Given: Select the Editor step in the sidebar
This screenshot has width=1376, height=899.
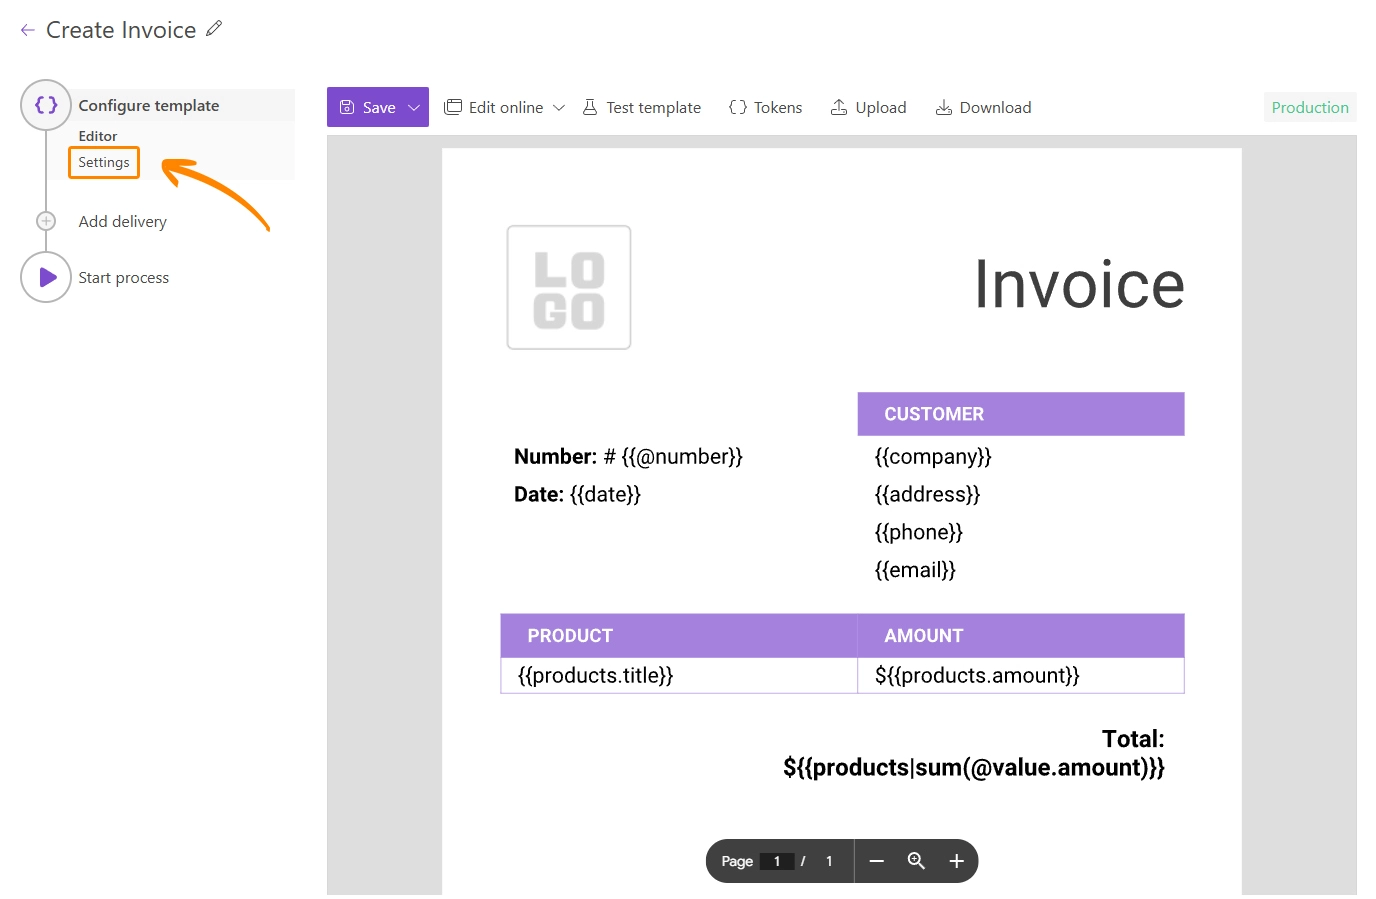Looking at the screenshot, I should (x=98, y=136).
